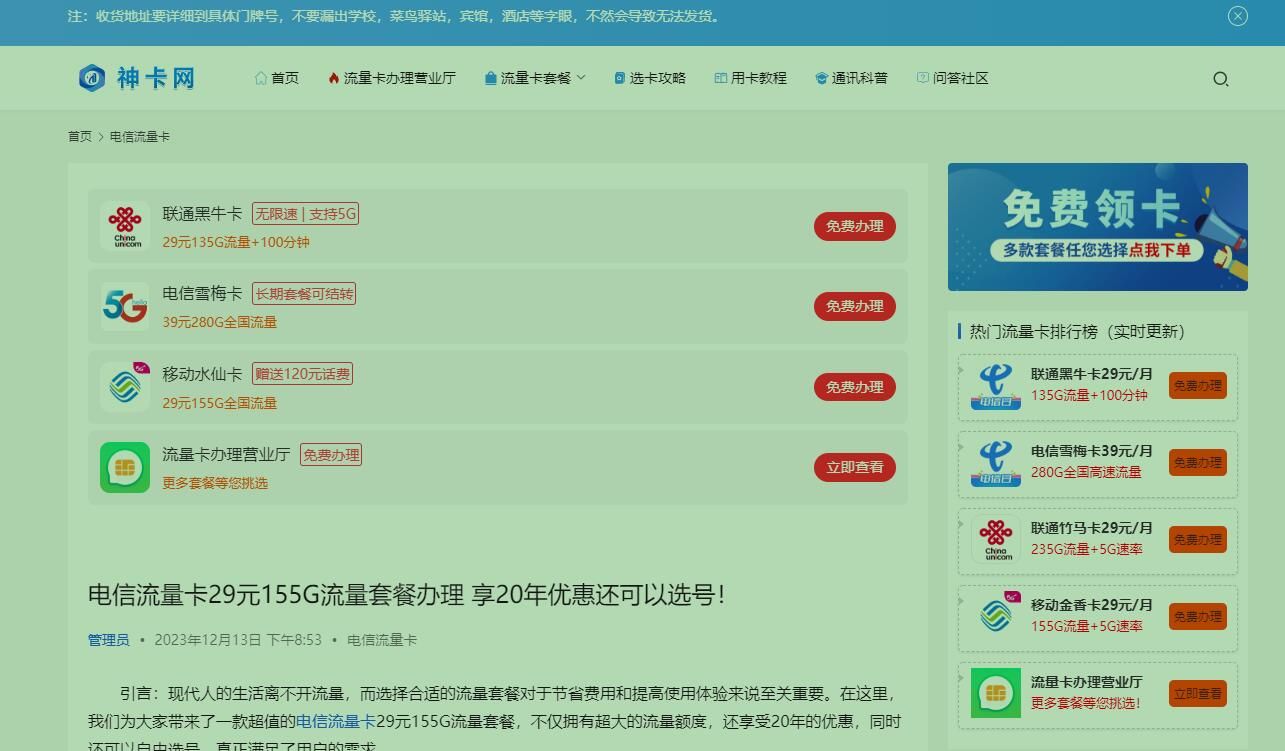1285x751 pixels.
Task: Click 280G全国高速流量 in sidebar
Action: click(x=1086, y=472)
